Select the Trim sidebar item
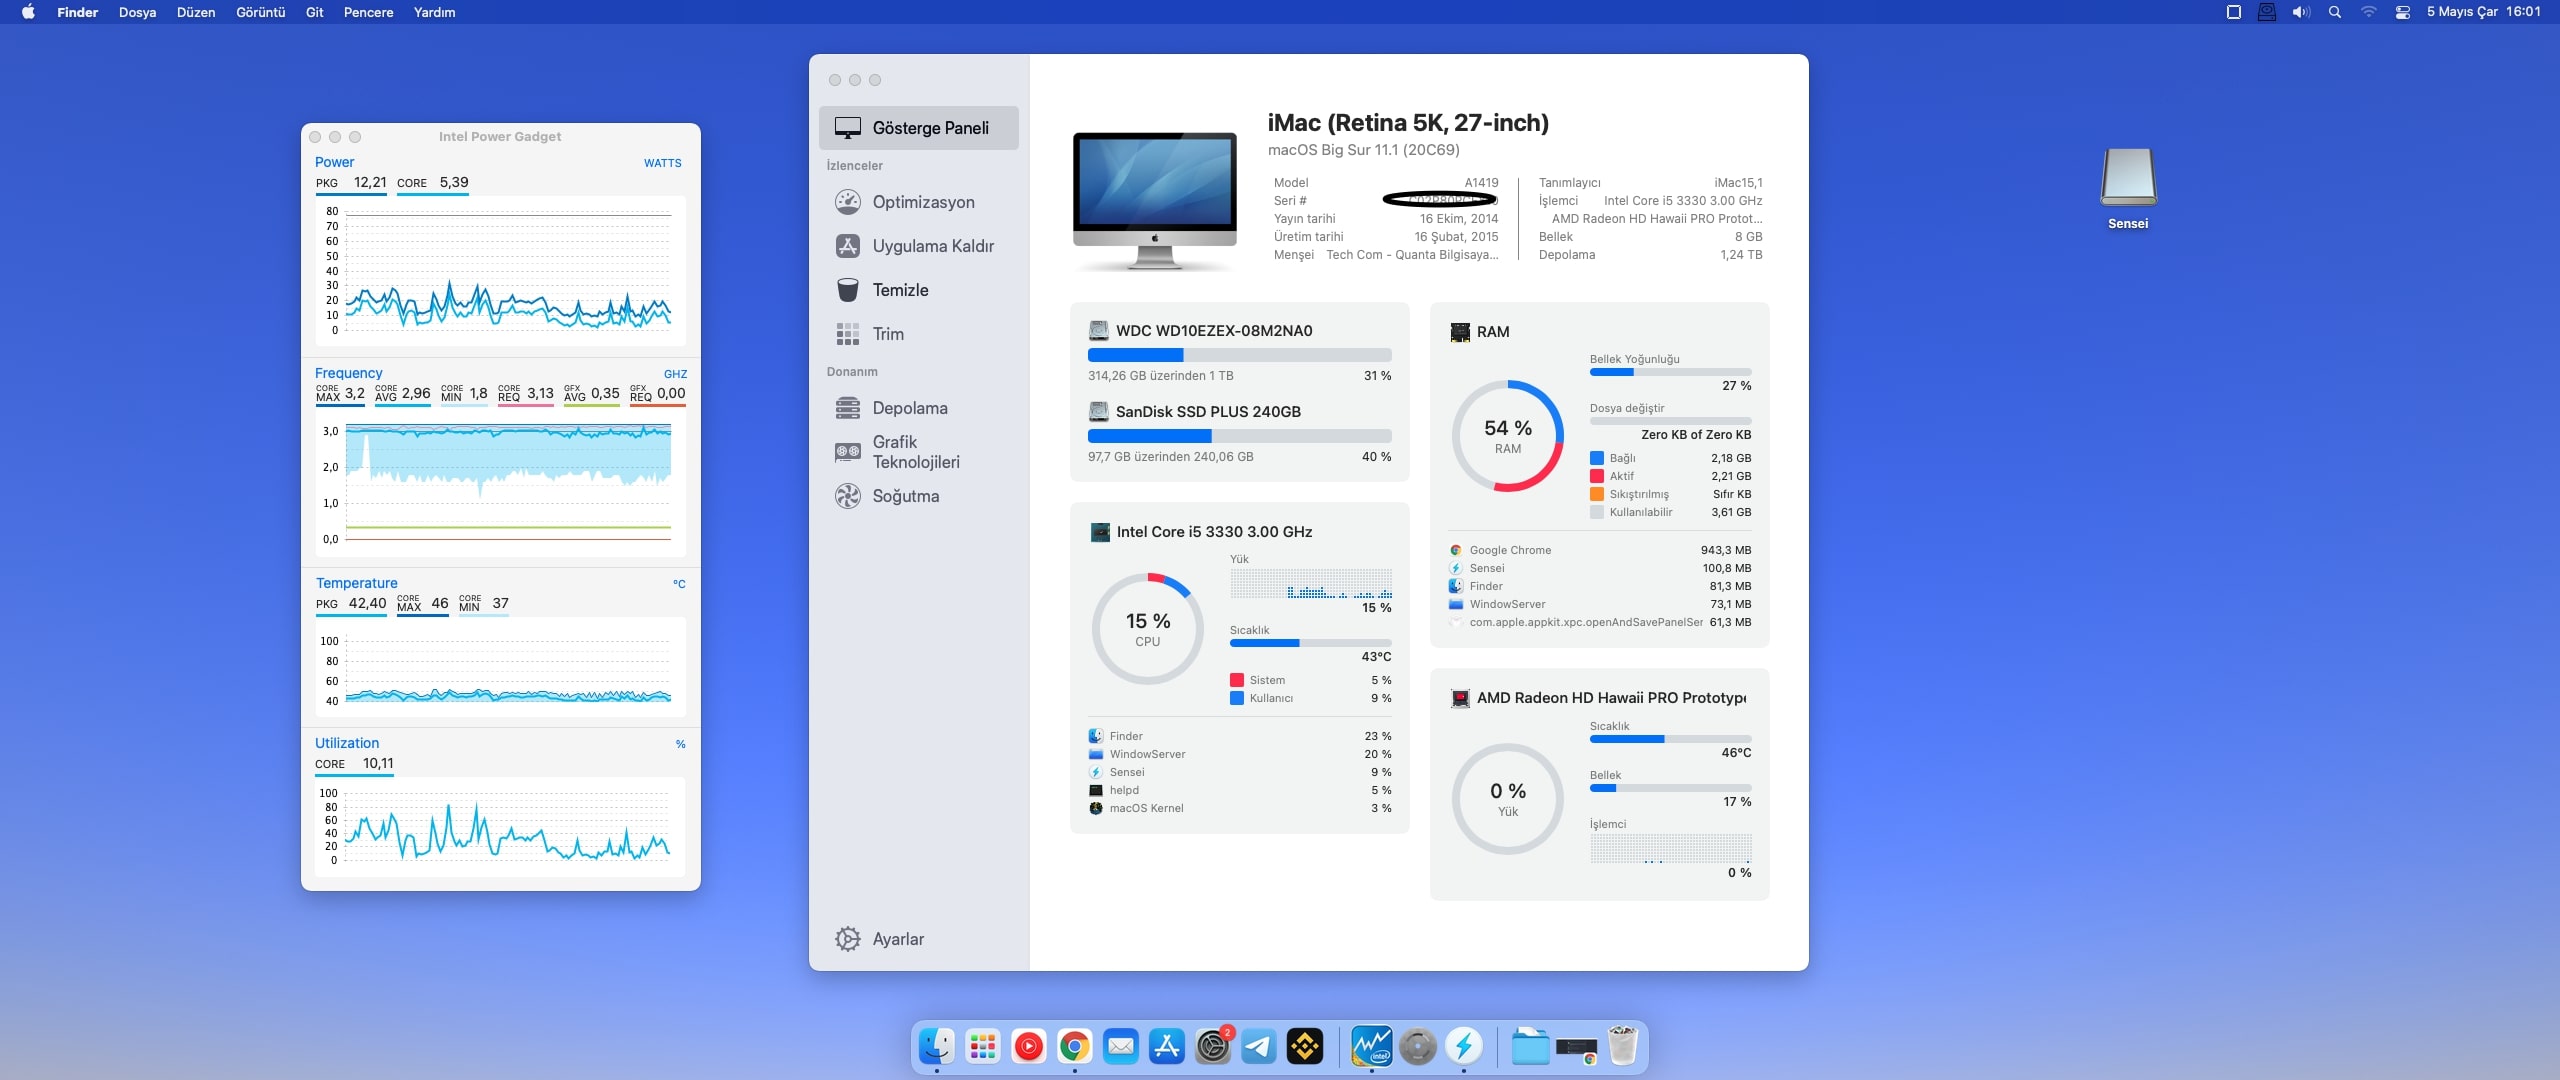The width and height of the screenshot is (2560, 1080). pyautogui.click(x=887, y=334)
